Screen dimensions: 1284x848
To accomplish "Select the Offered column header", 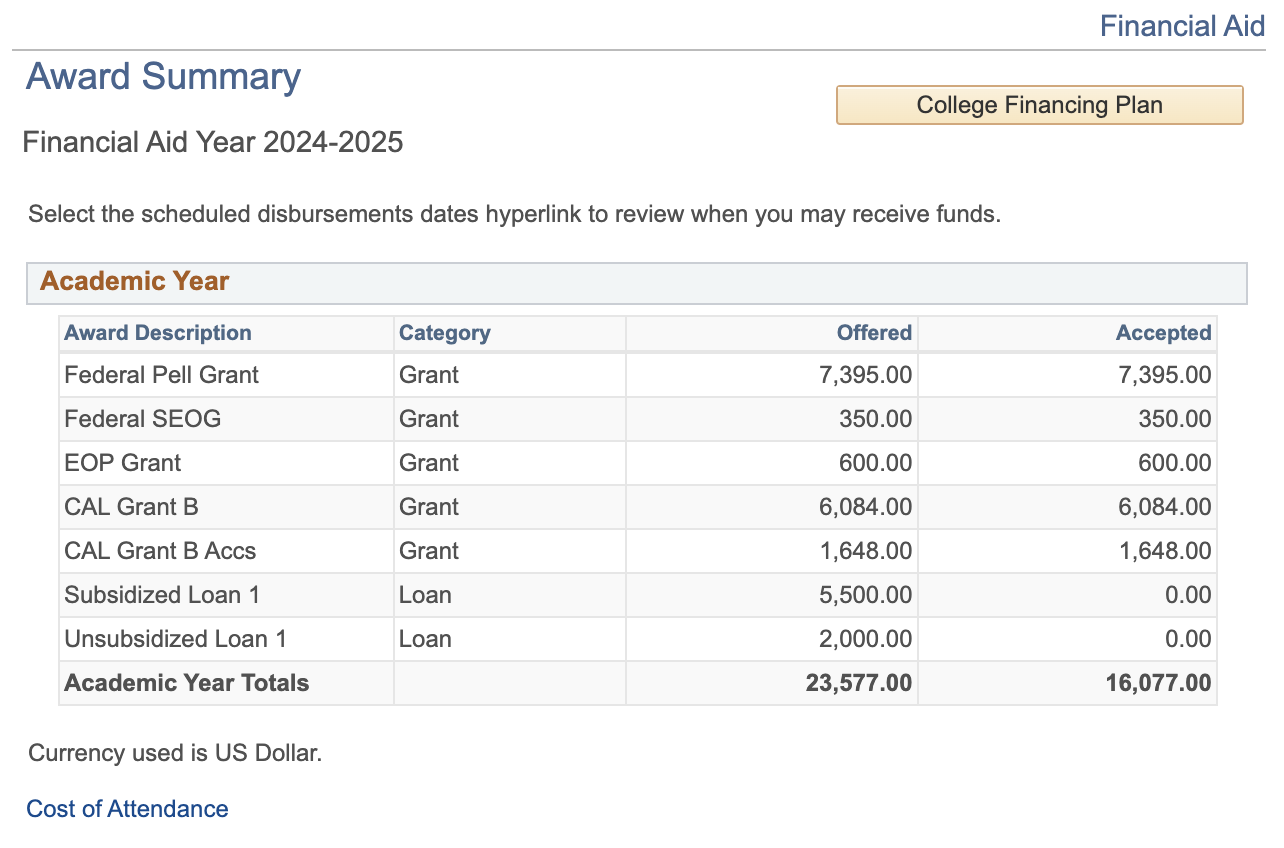I will coord(874,333).
